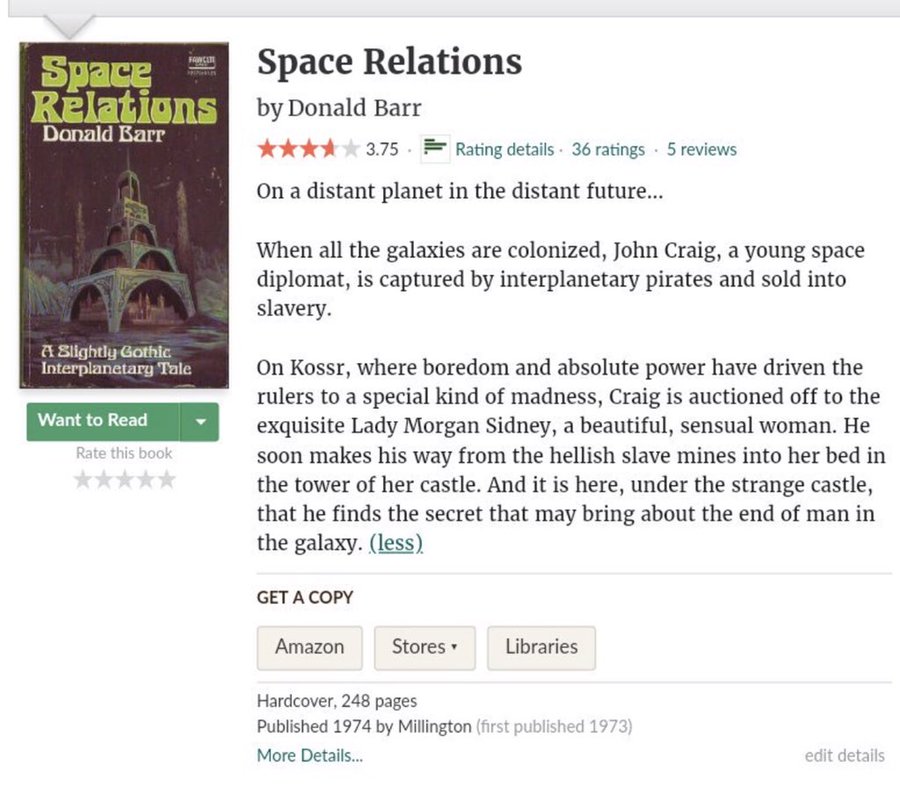Click the rating details chart icon
The image size is (900, 786).
434,148
